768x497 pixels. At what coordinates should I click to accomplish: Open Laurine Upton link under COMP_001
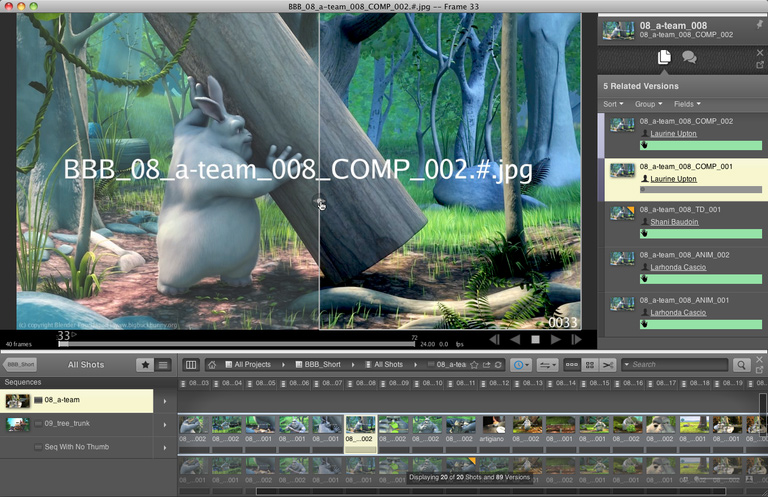point(673,179)
